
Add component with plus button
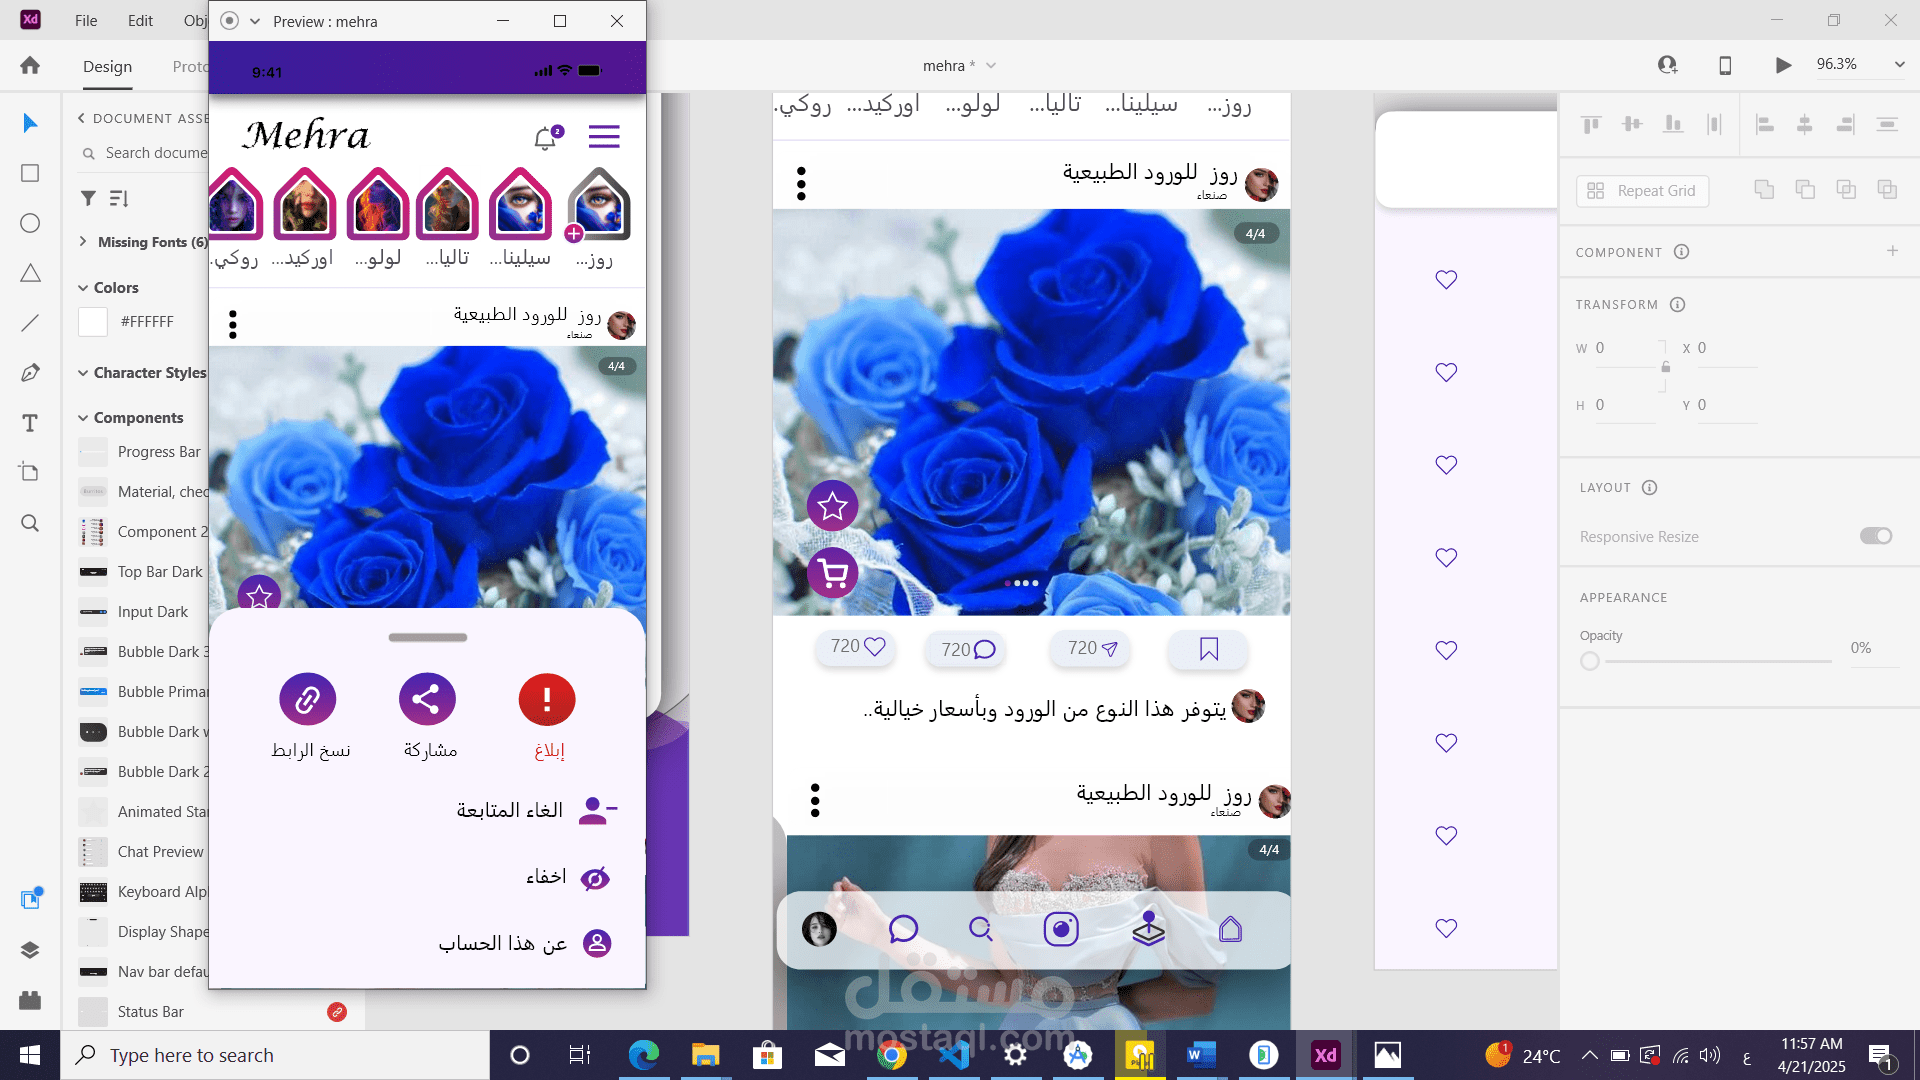[1892, 251]
